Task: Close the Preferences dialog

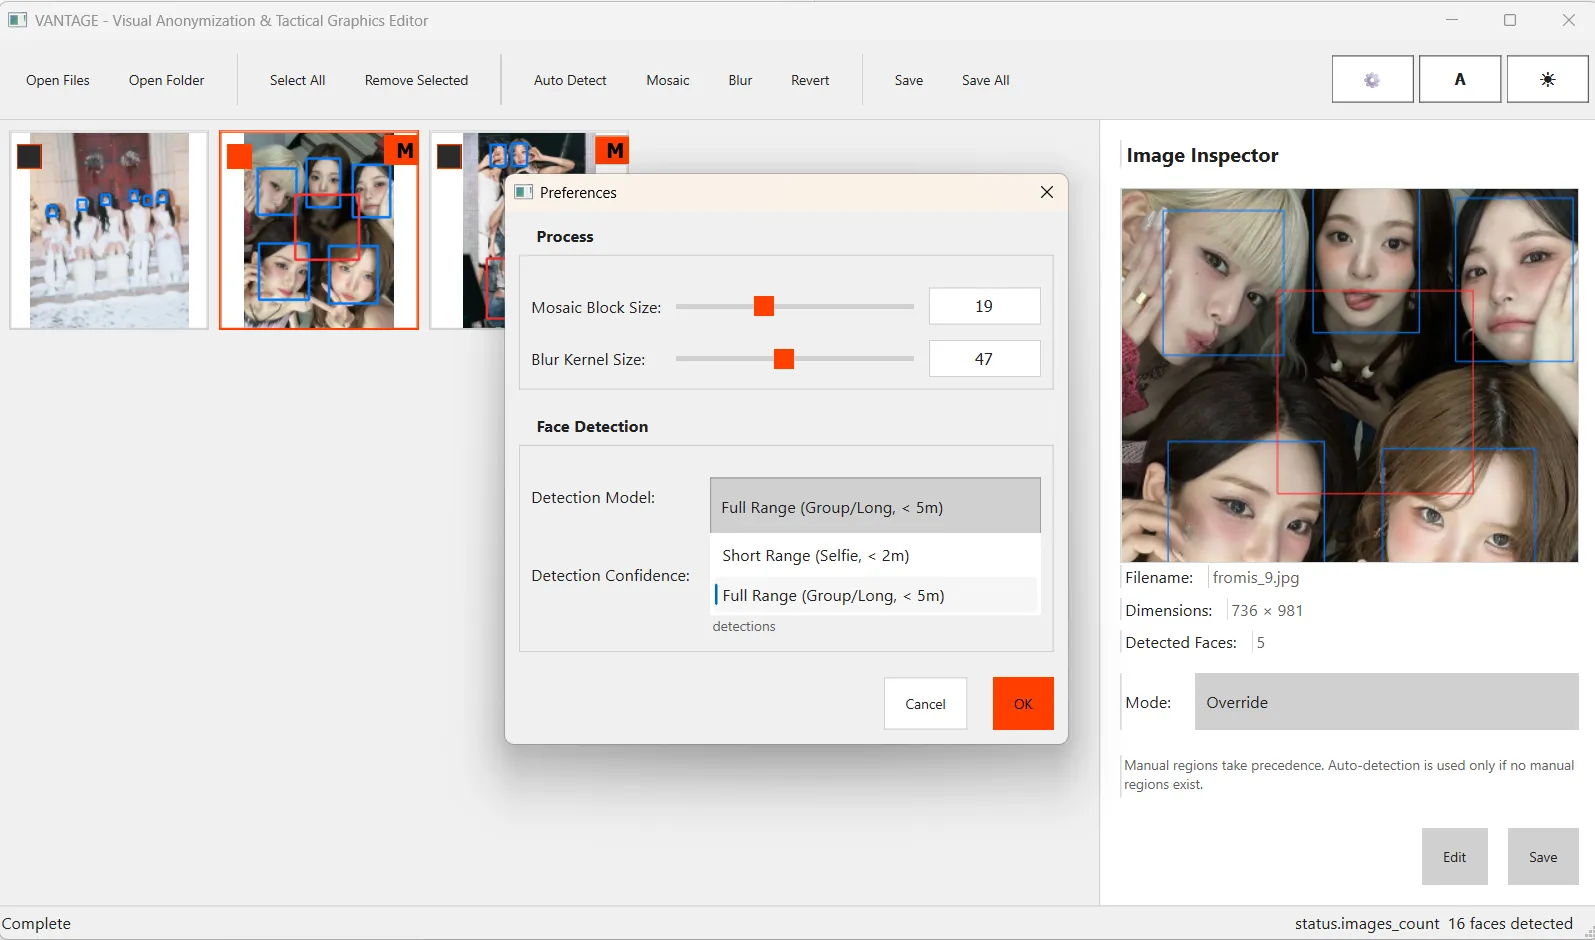Action: [x=1047, y=192]
